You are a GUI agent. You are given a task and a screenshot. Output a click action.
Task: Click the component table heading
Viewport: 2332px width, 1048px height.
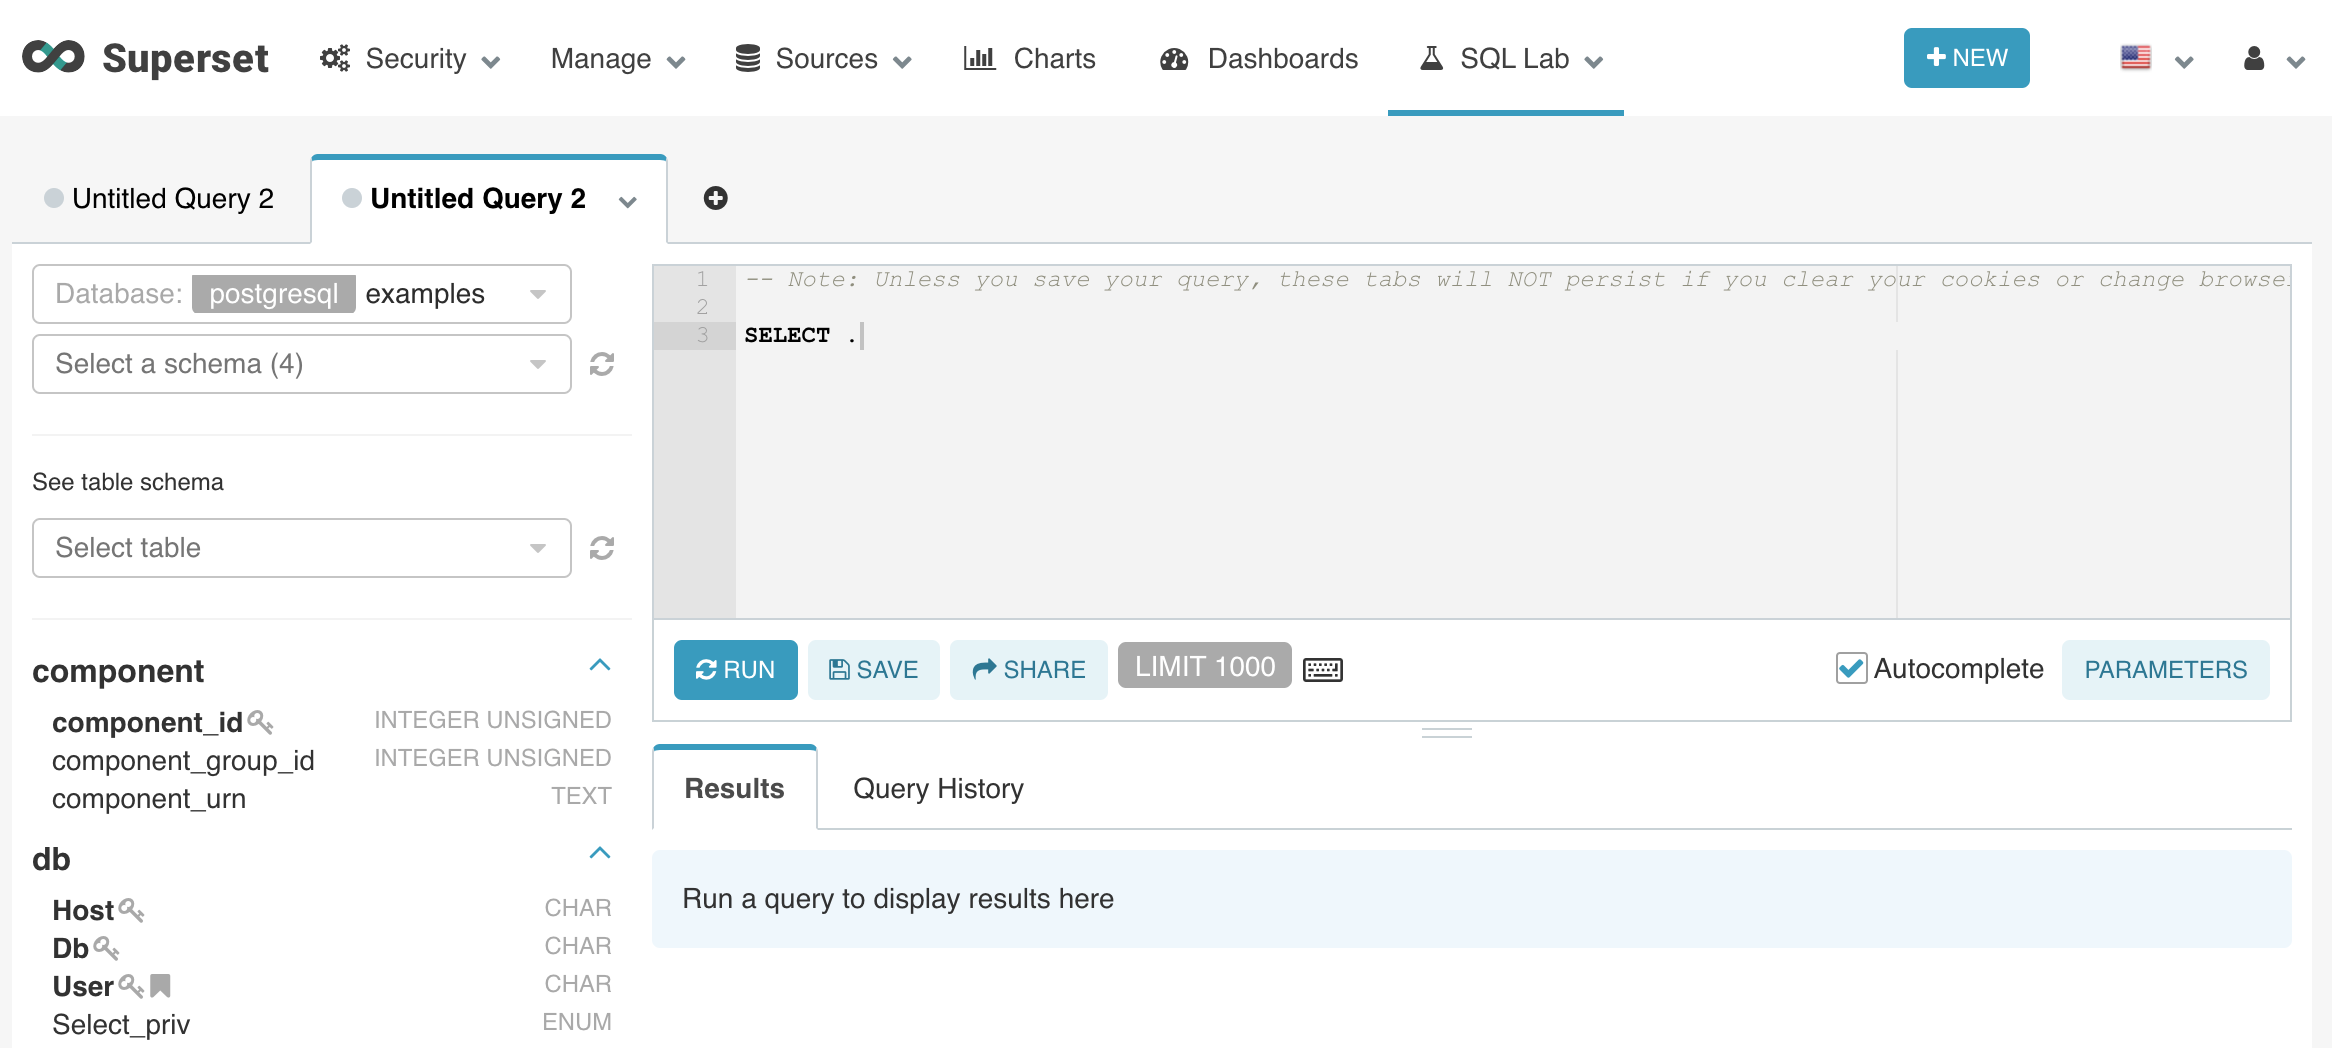(118, 671)
